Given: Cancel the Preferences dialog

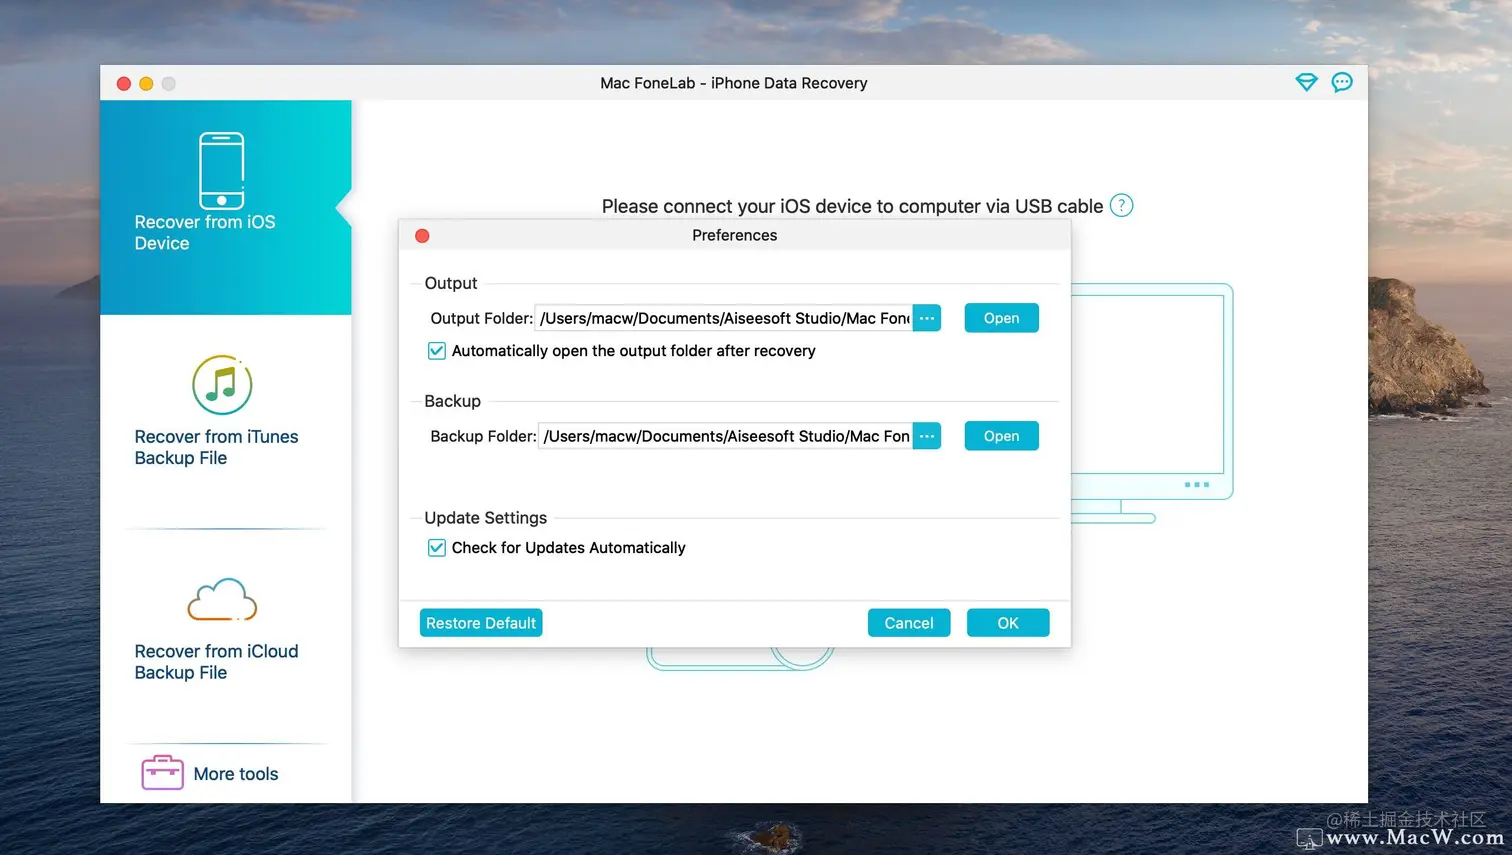Looking at the screenshot, I should (x=909, y=623).
